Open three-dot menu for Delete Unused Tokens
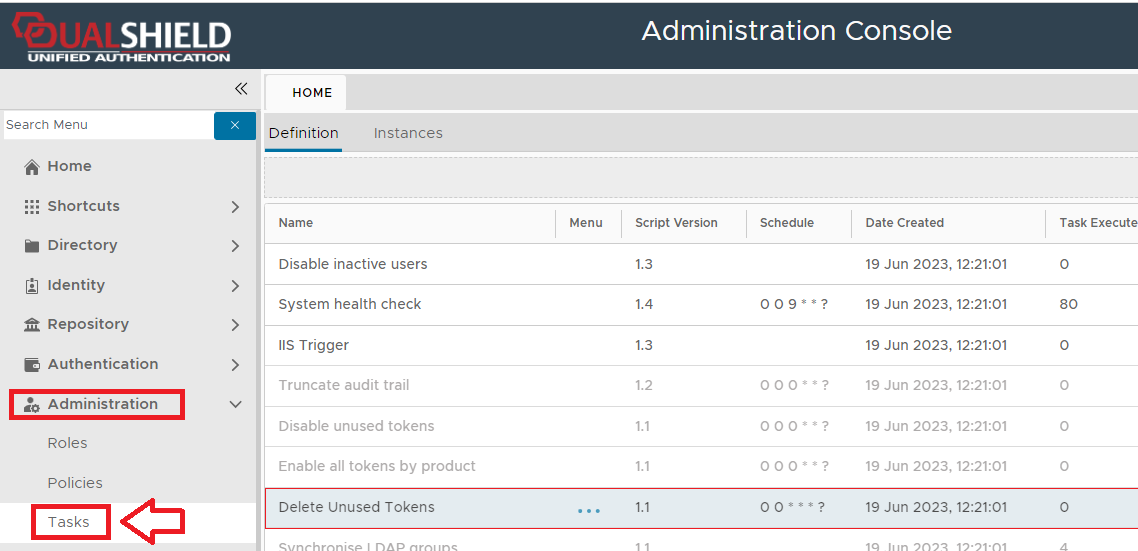 [589, 510]
